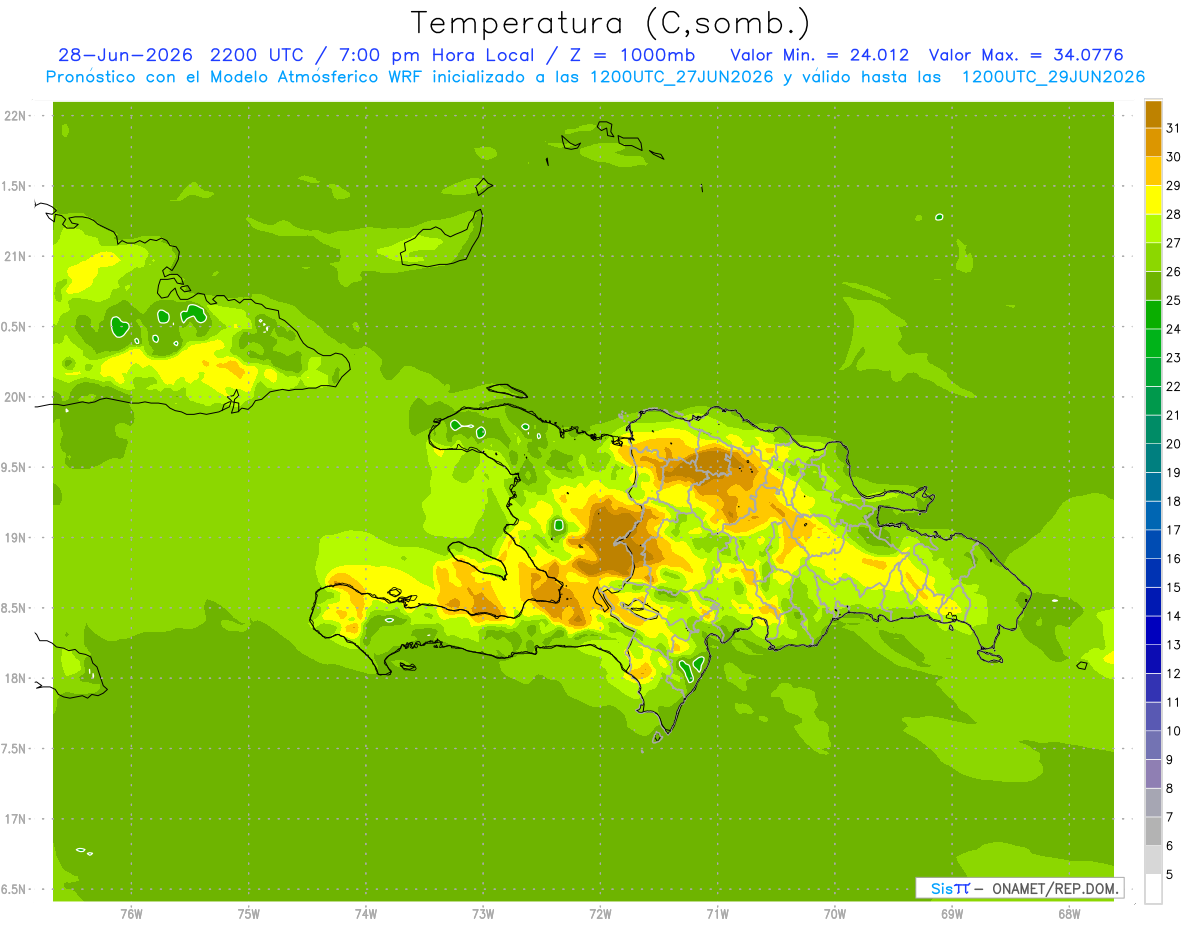The image size is (1200, 927).
Task: Click the colorbar value label '25'
Action: [1174, 300]
